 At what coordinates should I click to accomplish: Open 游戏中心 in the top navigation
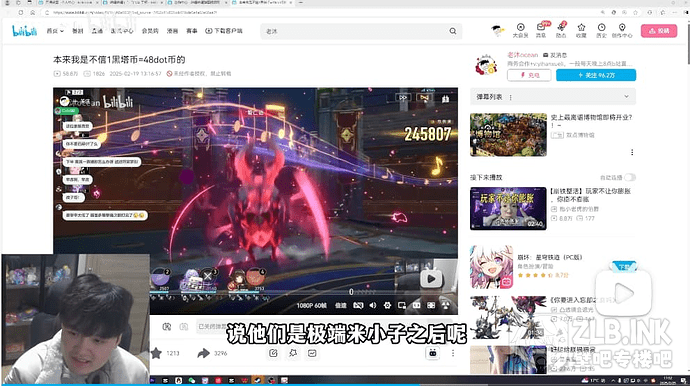click(121, 31)
